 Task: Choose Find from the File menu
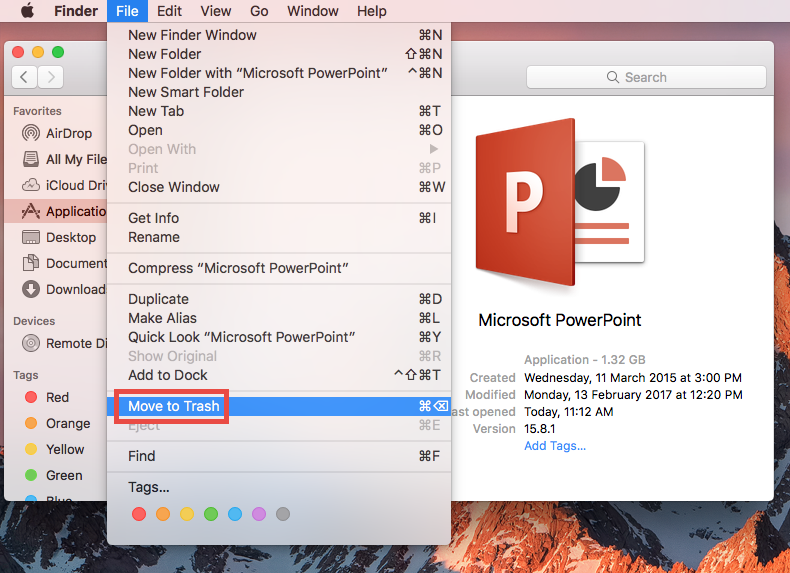coord(279,456)
